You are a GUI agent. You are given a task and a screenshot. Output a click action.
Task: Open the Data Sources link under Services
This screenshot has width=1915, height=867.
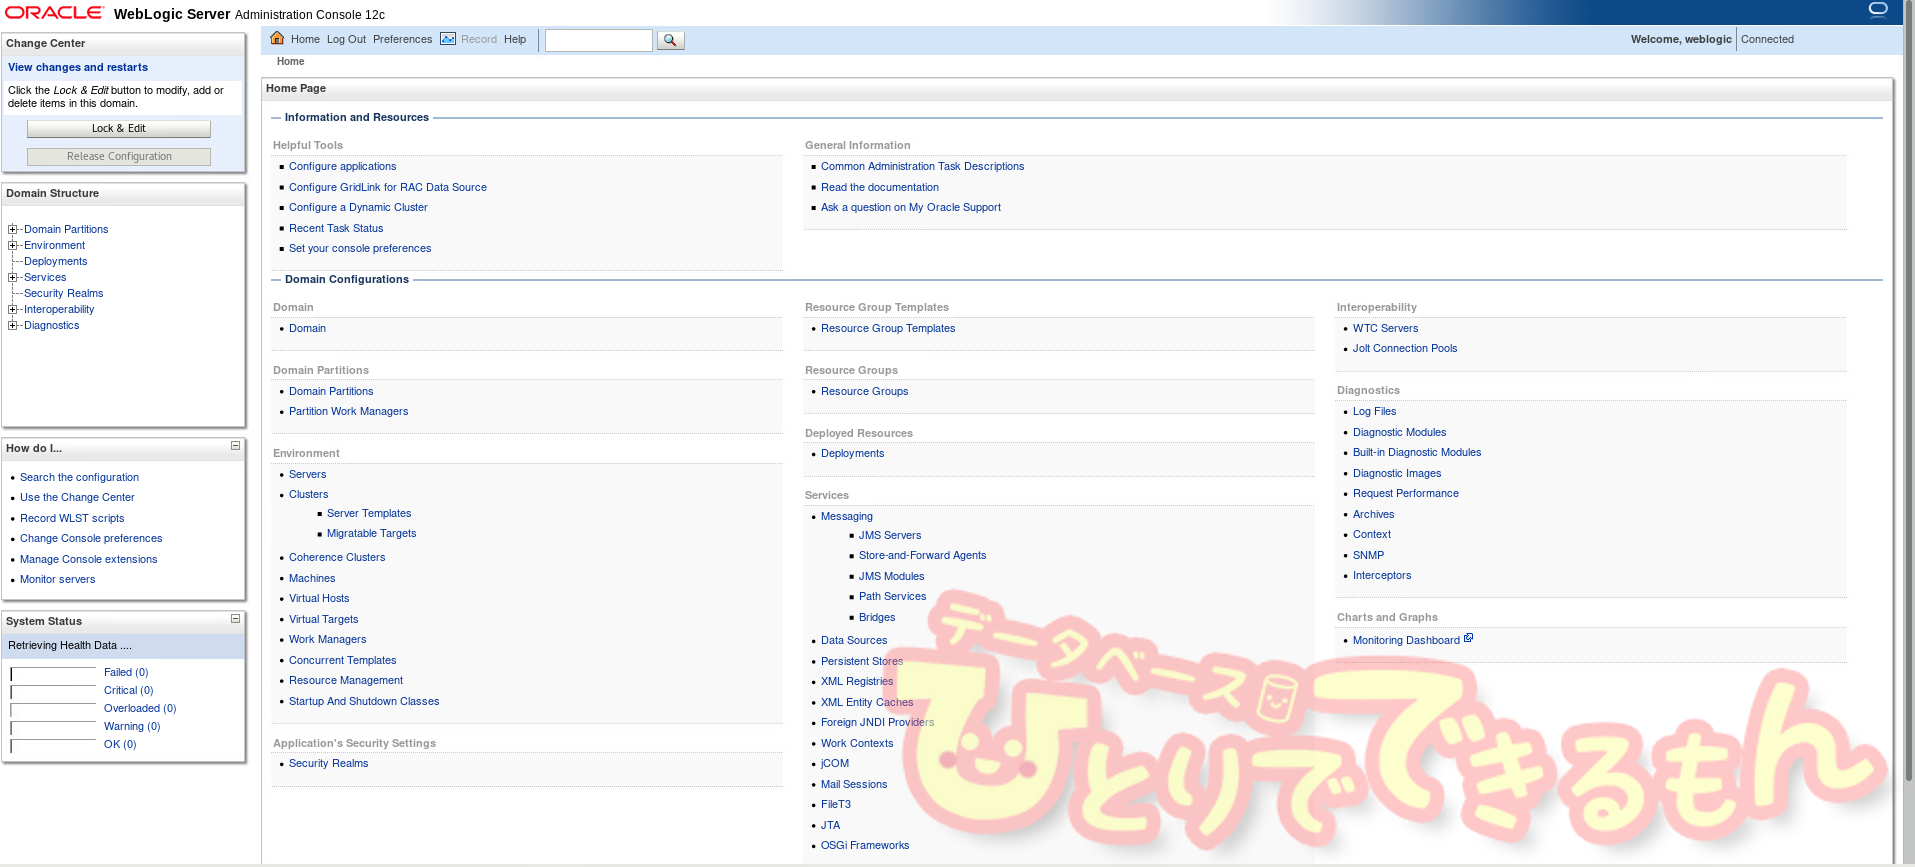[x=853, y=641]
